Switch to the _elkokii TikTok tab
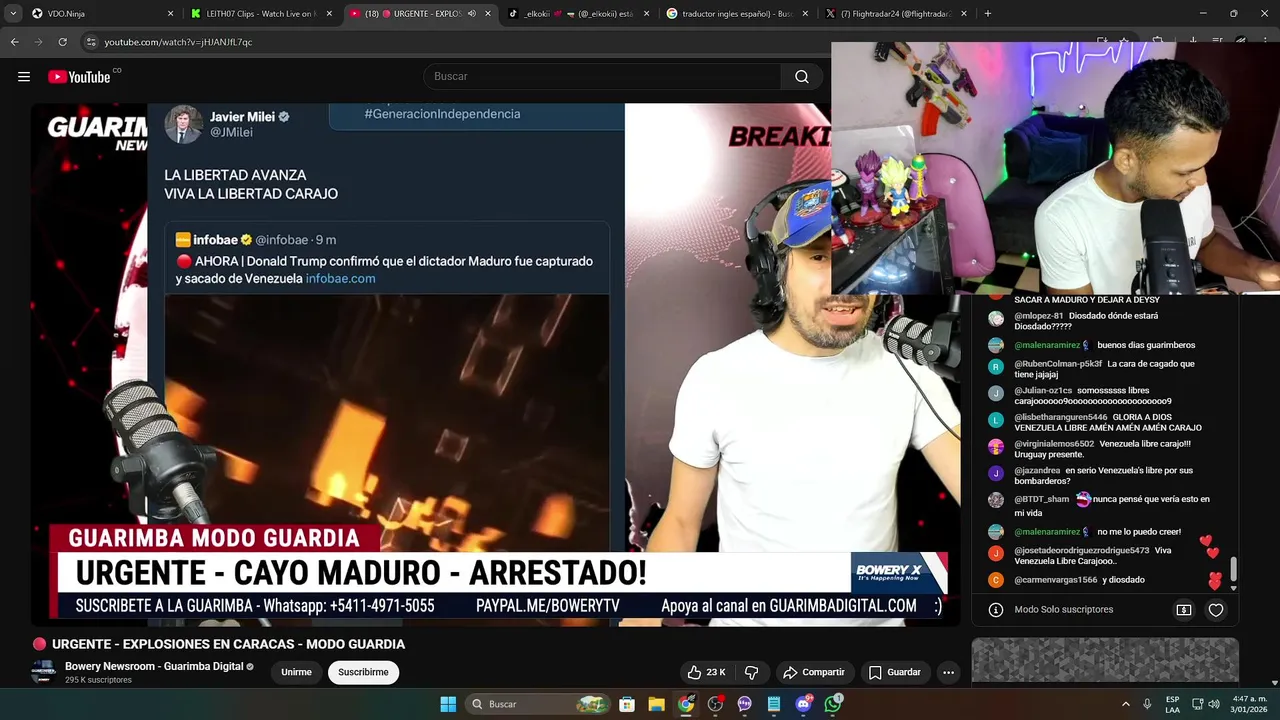Image resolution: width=1280 pixels, height=720 pixels. (x=580, y=14)
